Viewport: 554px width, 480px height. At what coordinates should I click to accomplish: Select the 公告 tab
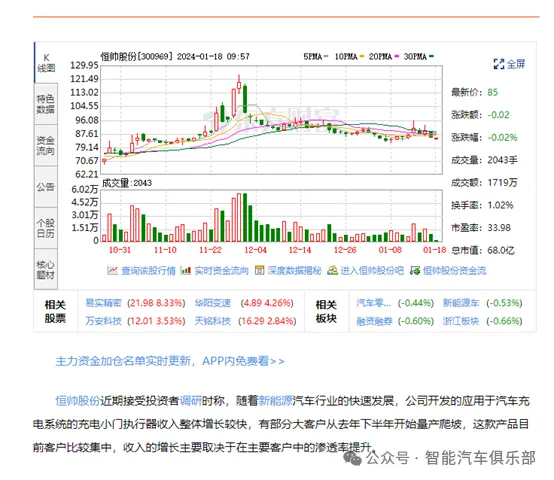tap(46, 186)
